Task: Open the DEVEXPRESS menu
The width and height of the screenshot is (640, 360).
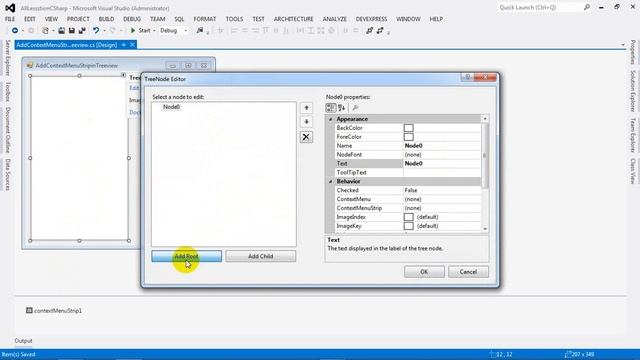Action: coord(371,19)
